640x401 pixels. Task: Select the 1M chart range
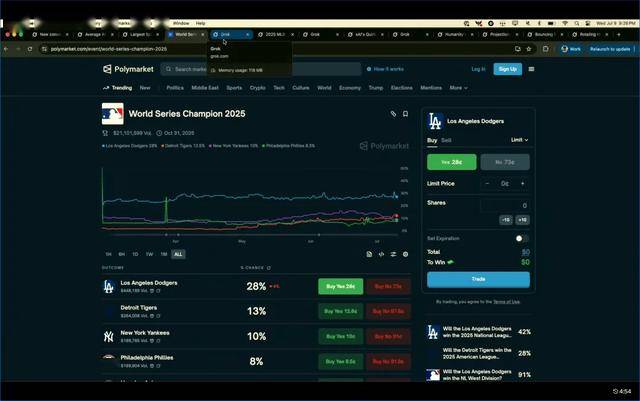coord(164,254)
